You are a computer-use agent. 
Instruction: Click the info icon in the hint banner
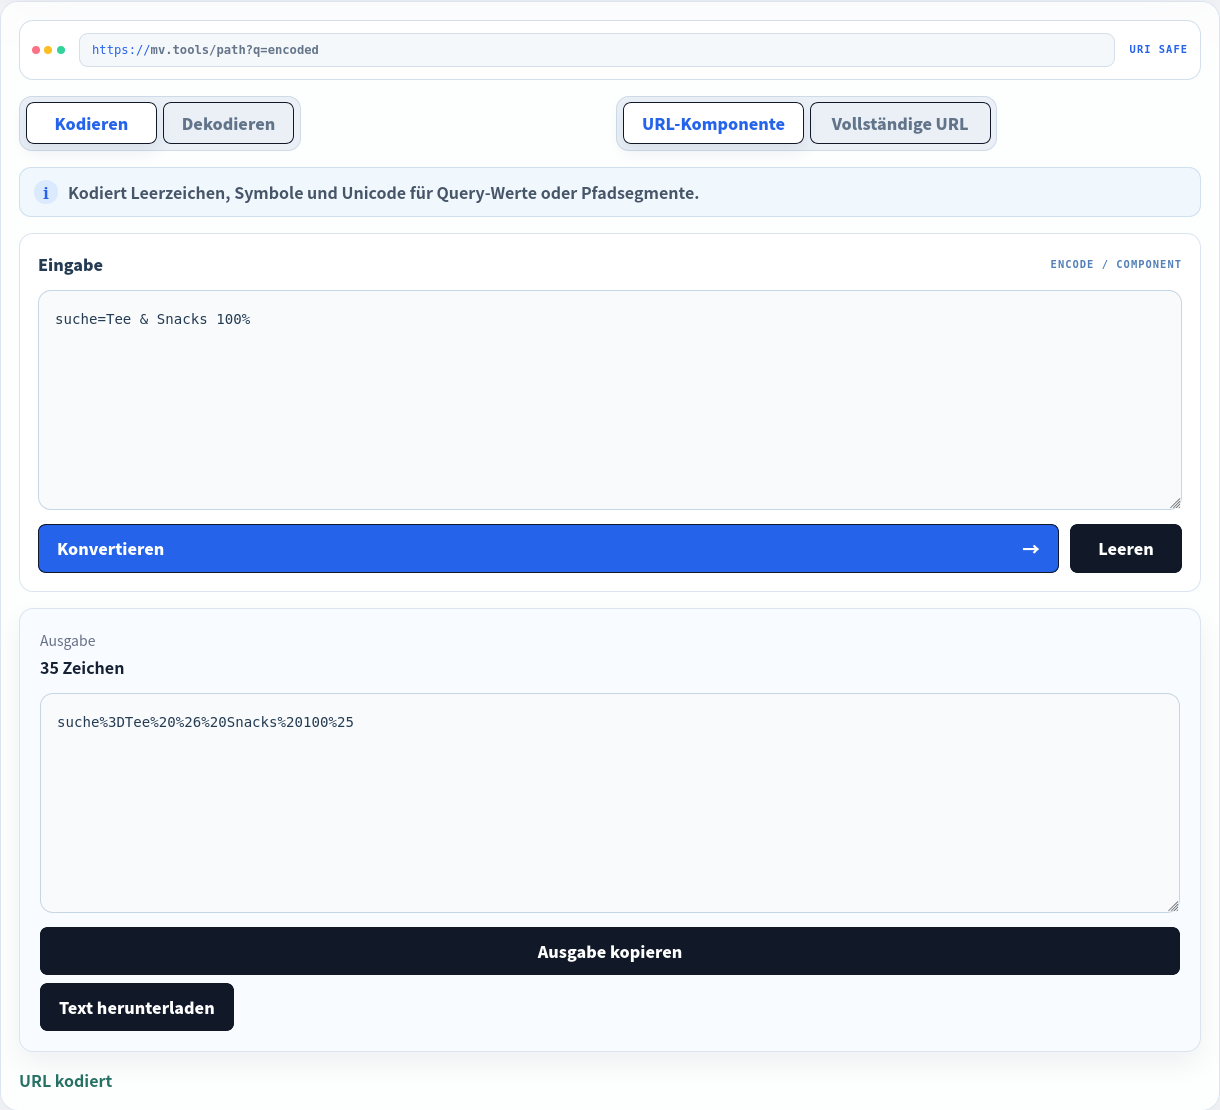click(46, 192)
